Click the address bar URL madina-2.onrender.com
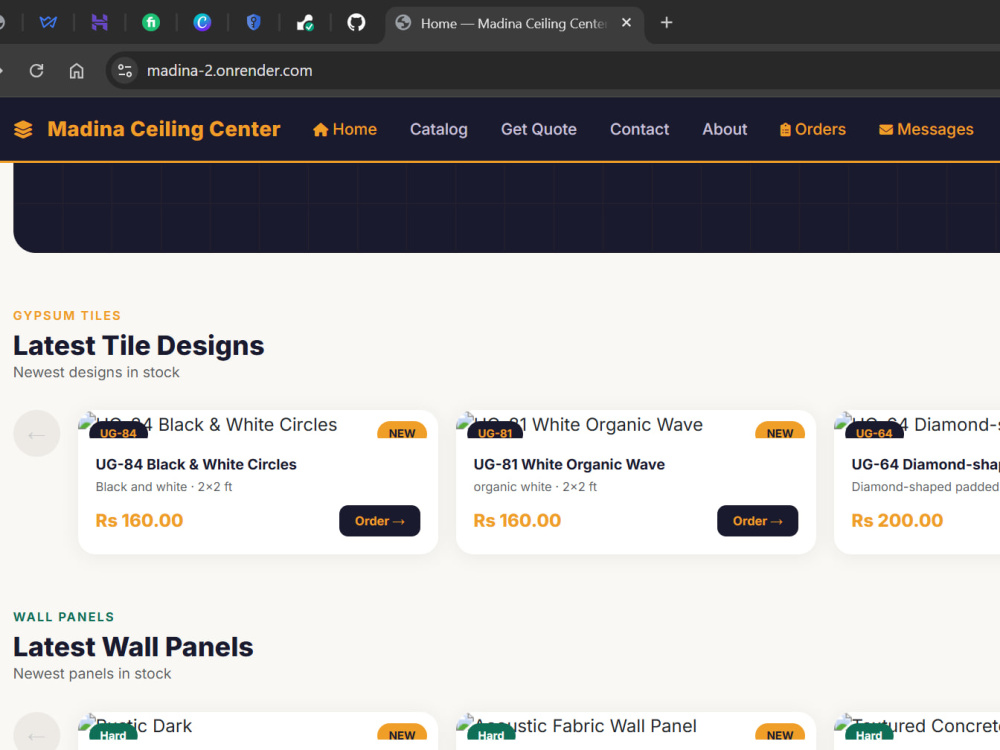 pyautogui.click(x=230, y=70)
